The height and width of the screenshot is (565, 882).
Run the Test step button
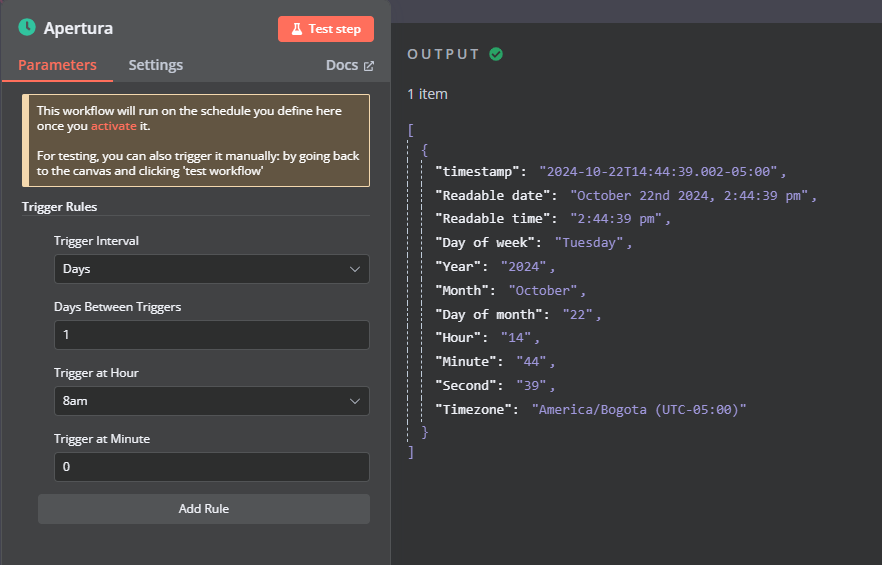coord(325,29)
